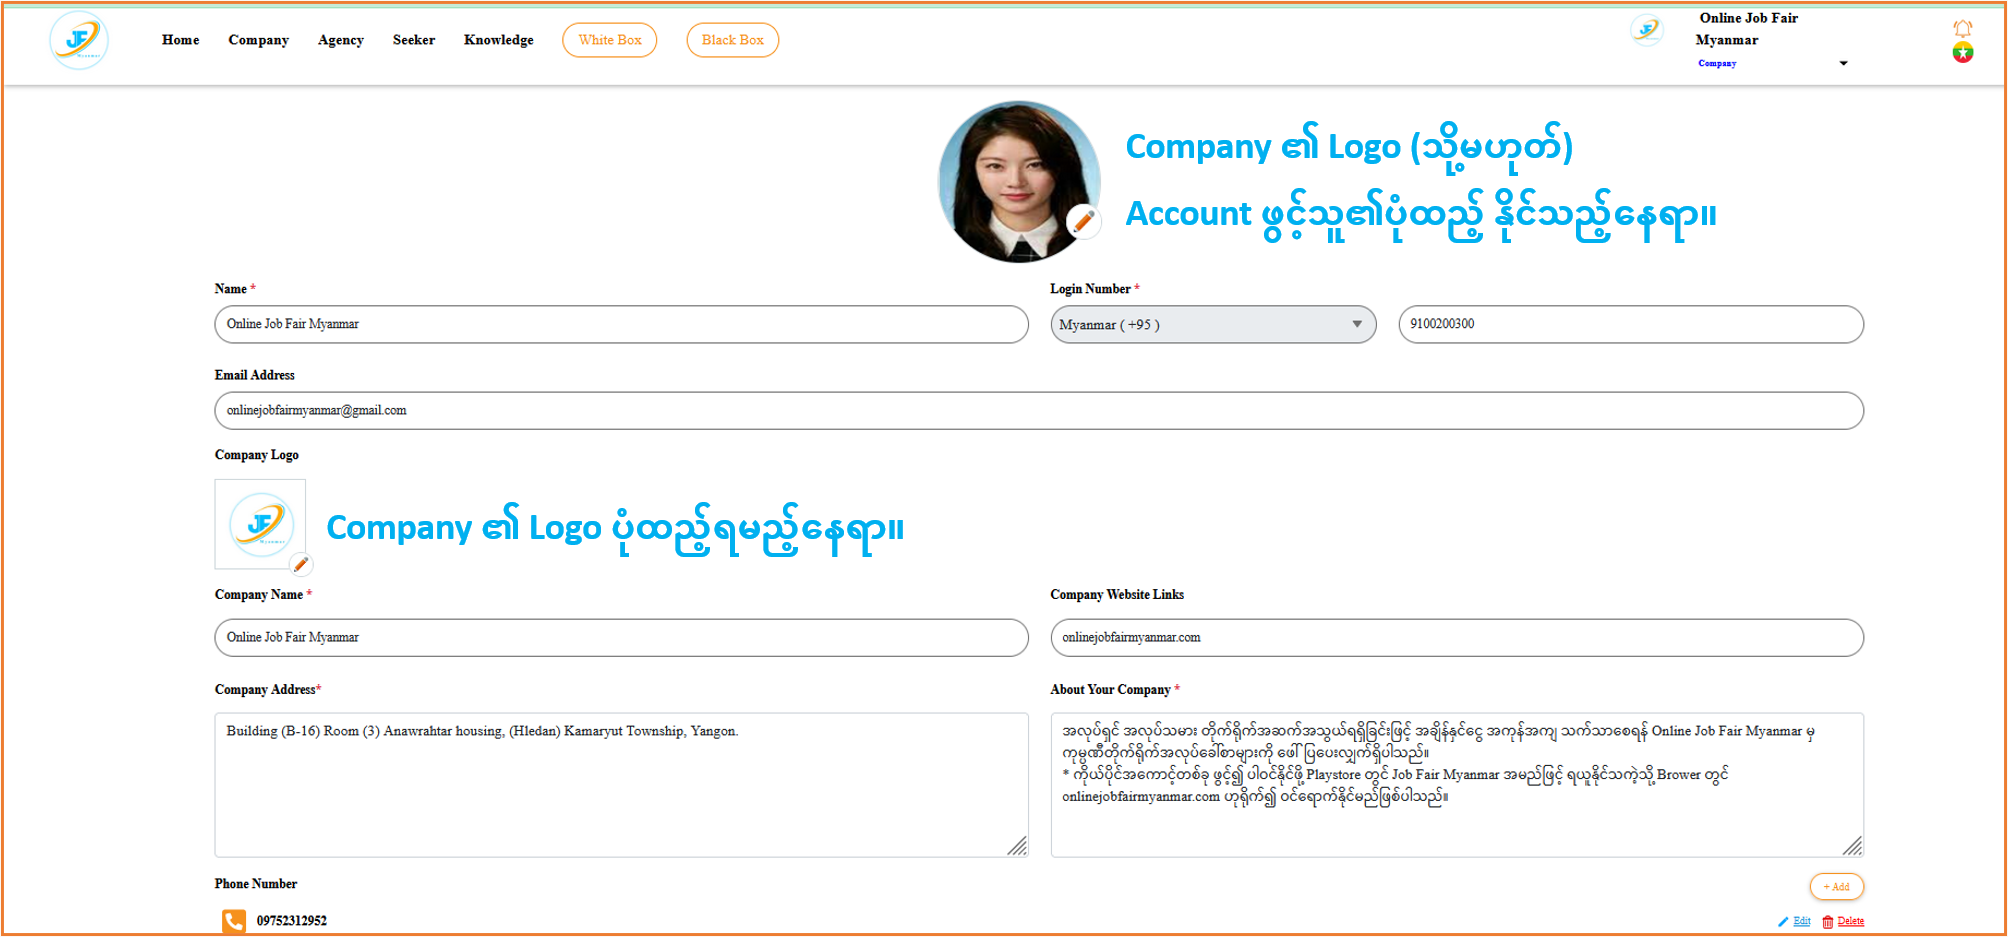Click the White Box button
Screen dimensions: 2008x937
[610, 40]
